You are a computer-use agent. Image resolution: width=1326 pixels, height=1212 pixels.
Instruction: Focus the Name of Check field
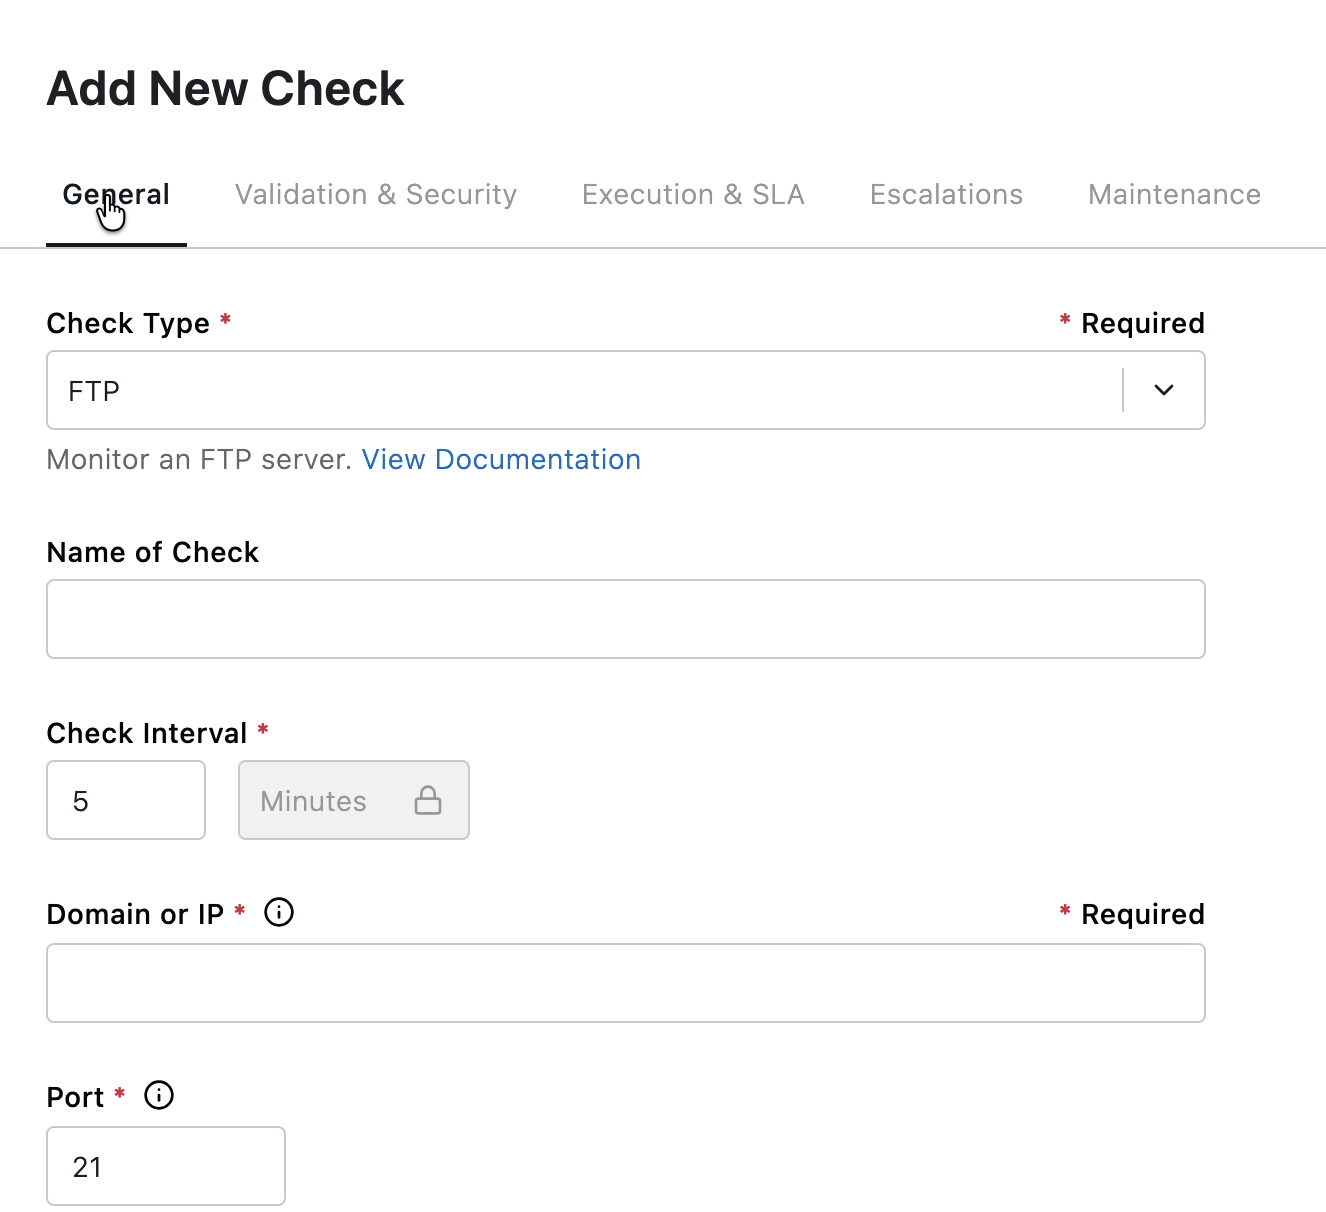(626, 619)
